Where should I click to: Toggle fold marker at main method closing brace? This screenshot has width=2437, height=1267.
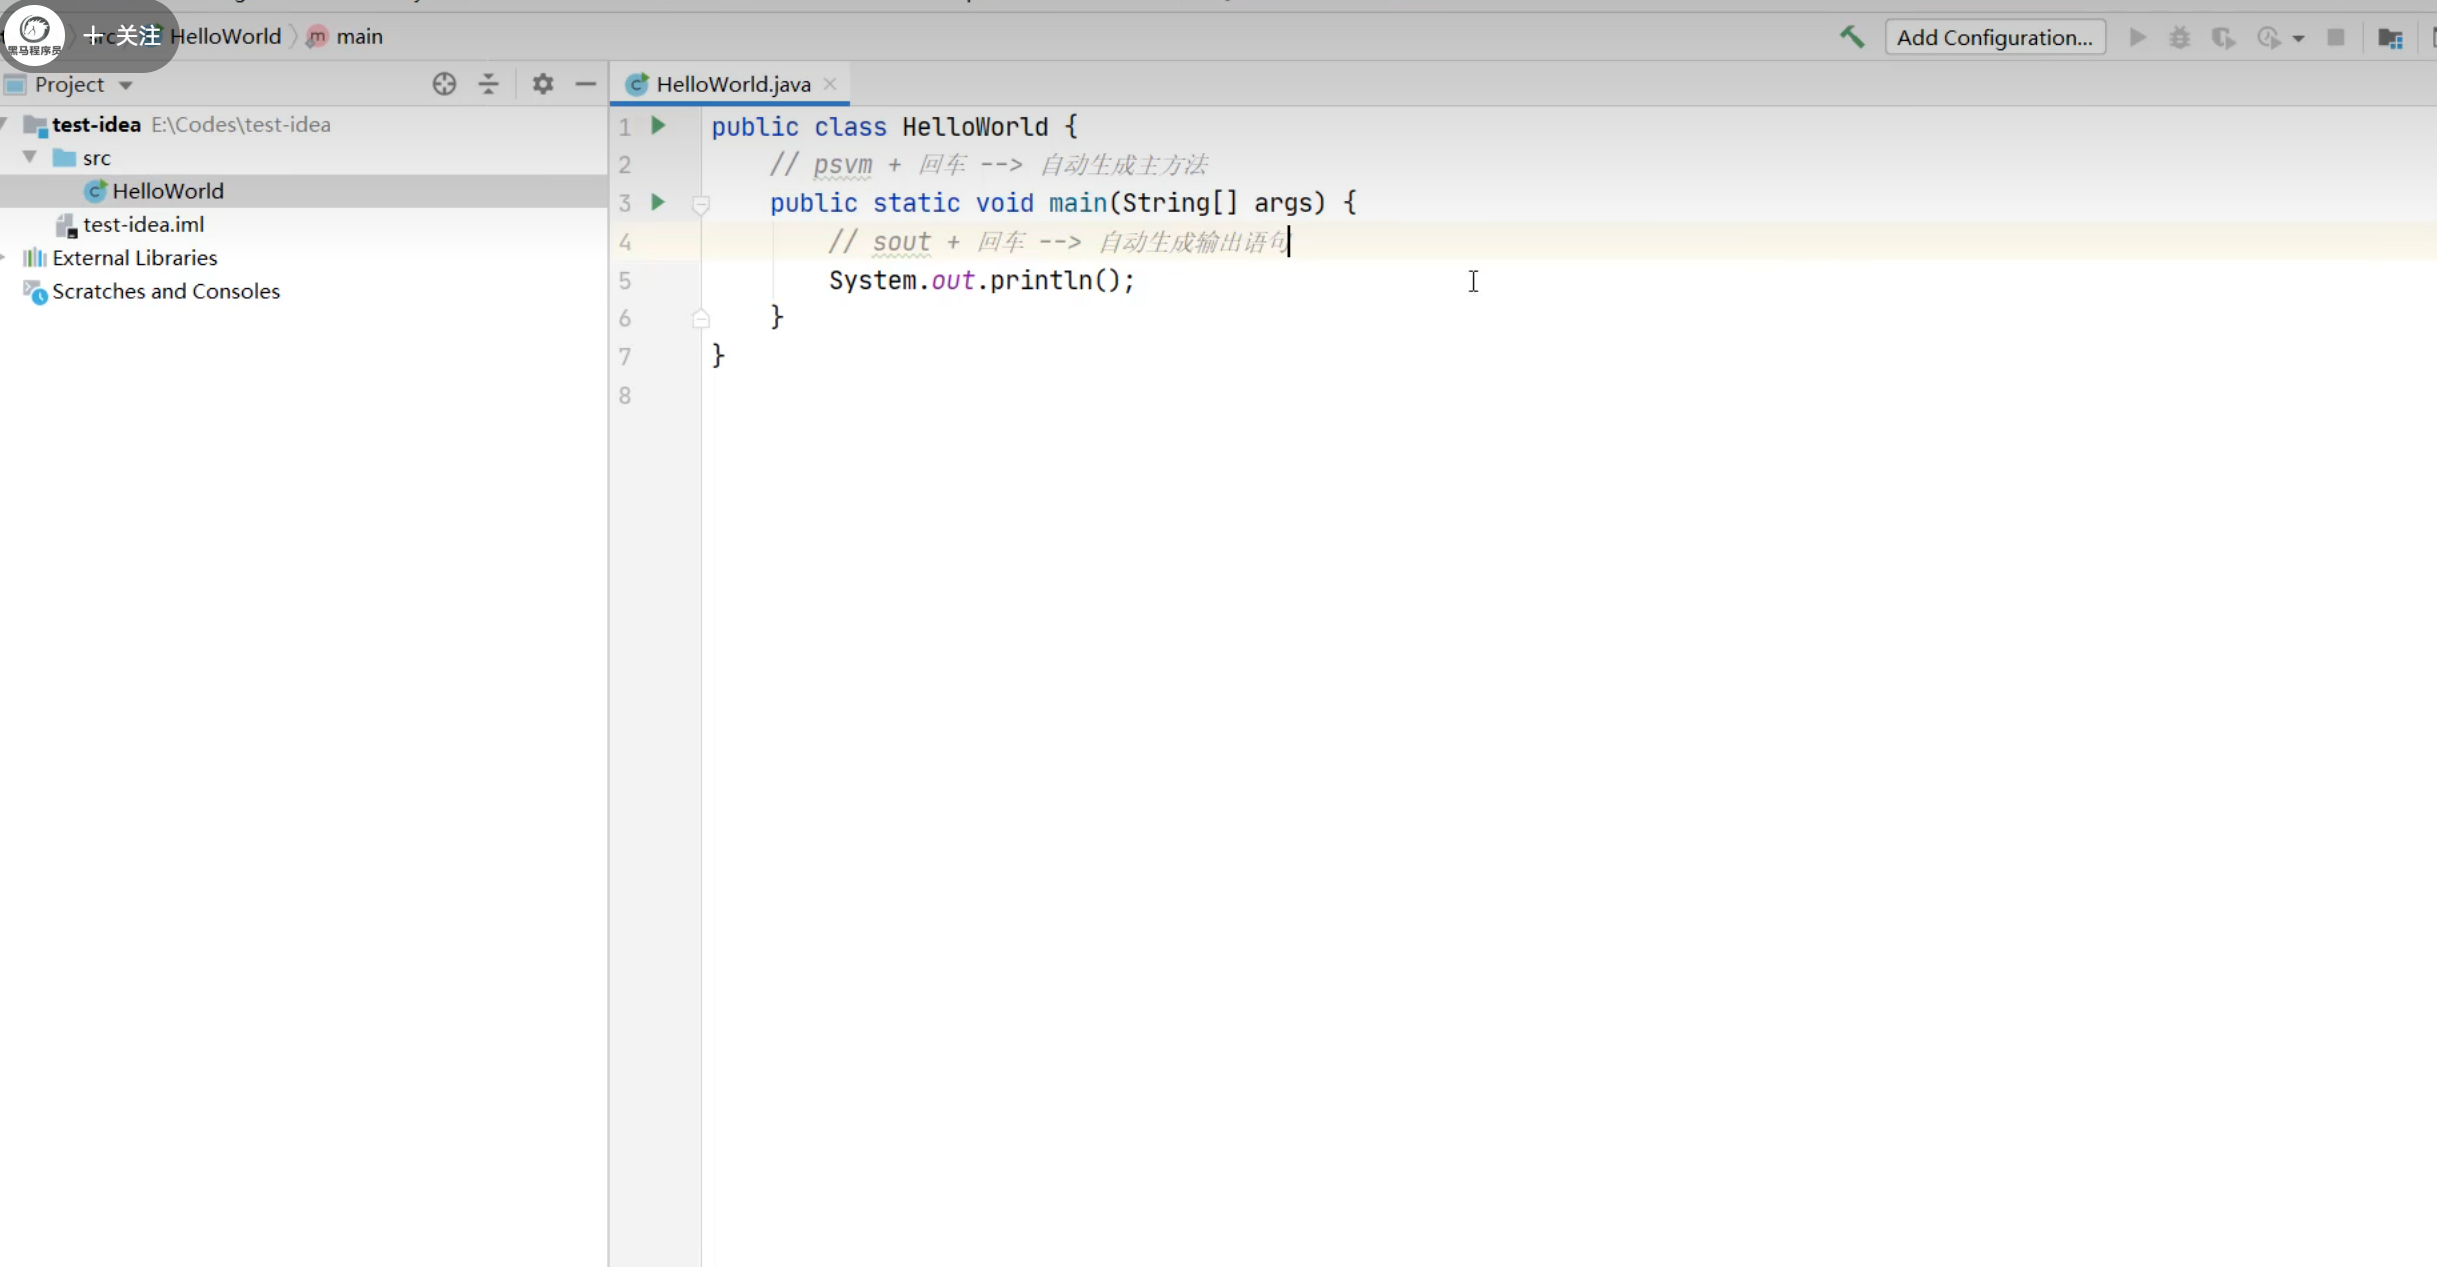[x=701, y=318]
